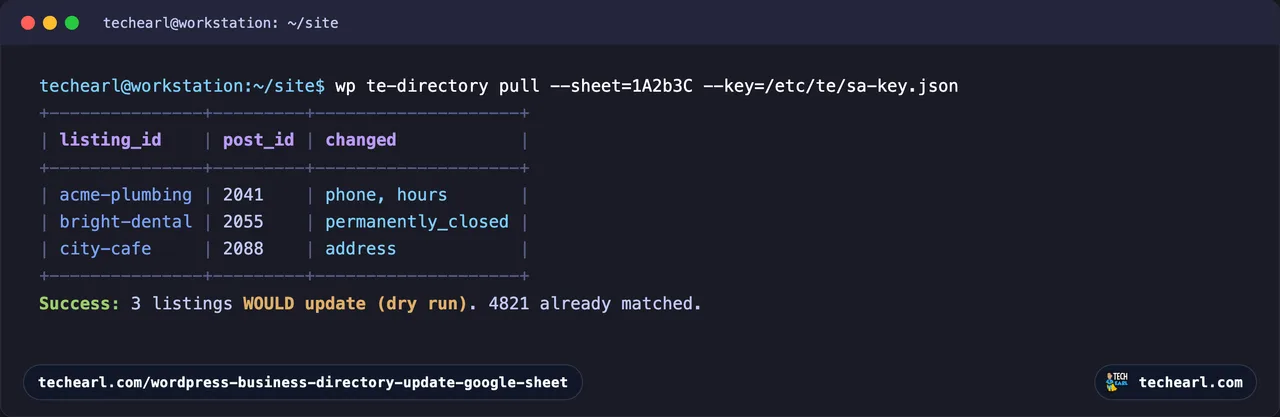This screenshot has width=1280, height=417.
Task: Click the post_id column header
Action: coord(258,140)
